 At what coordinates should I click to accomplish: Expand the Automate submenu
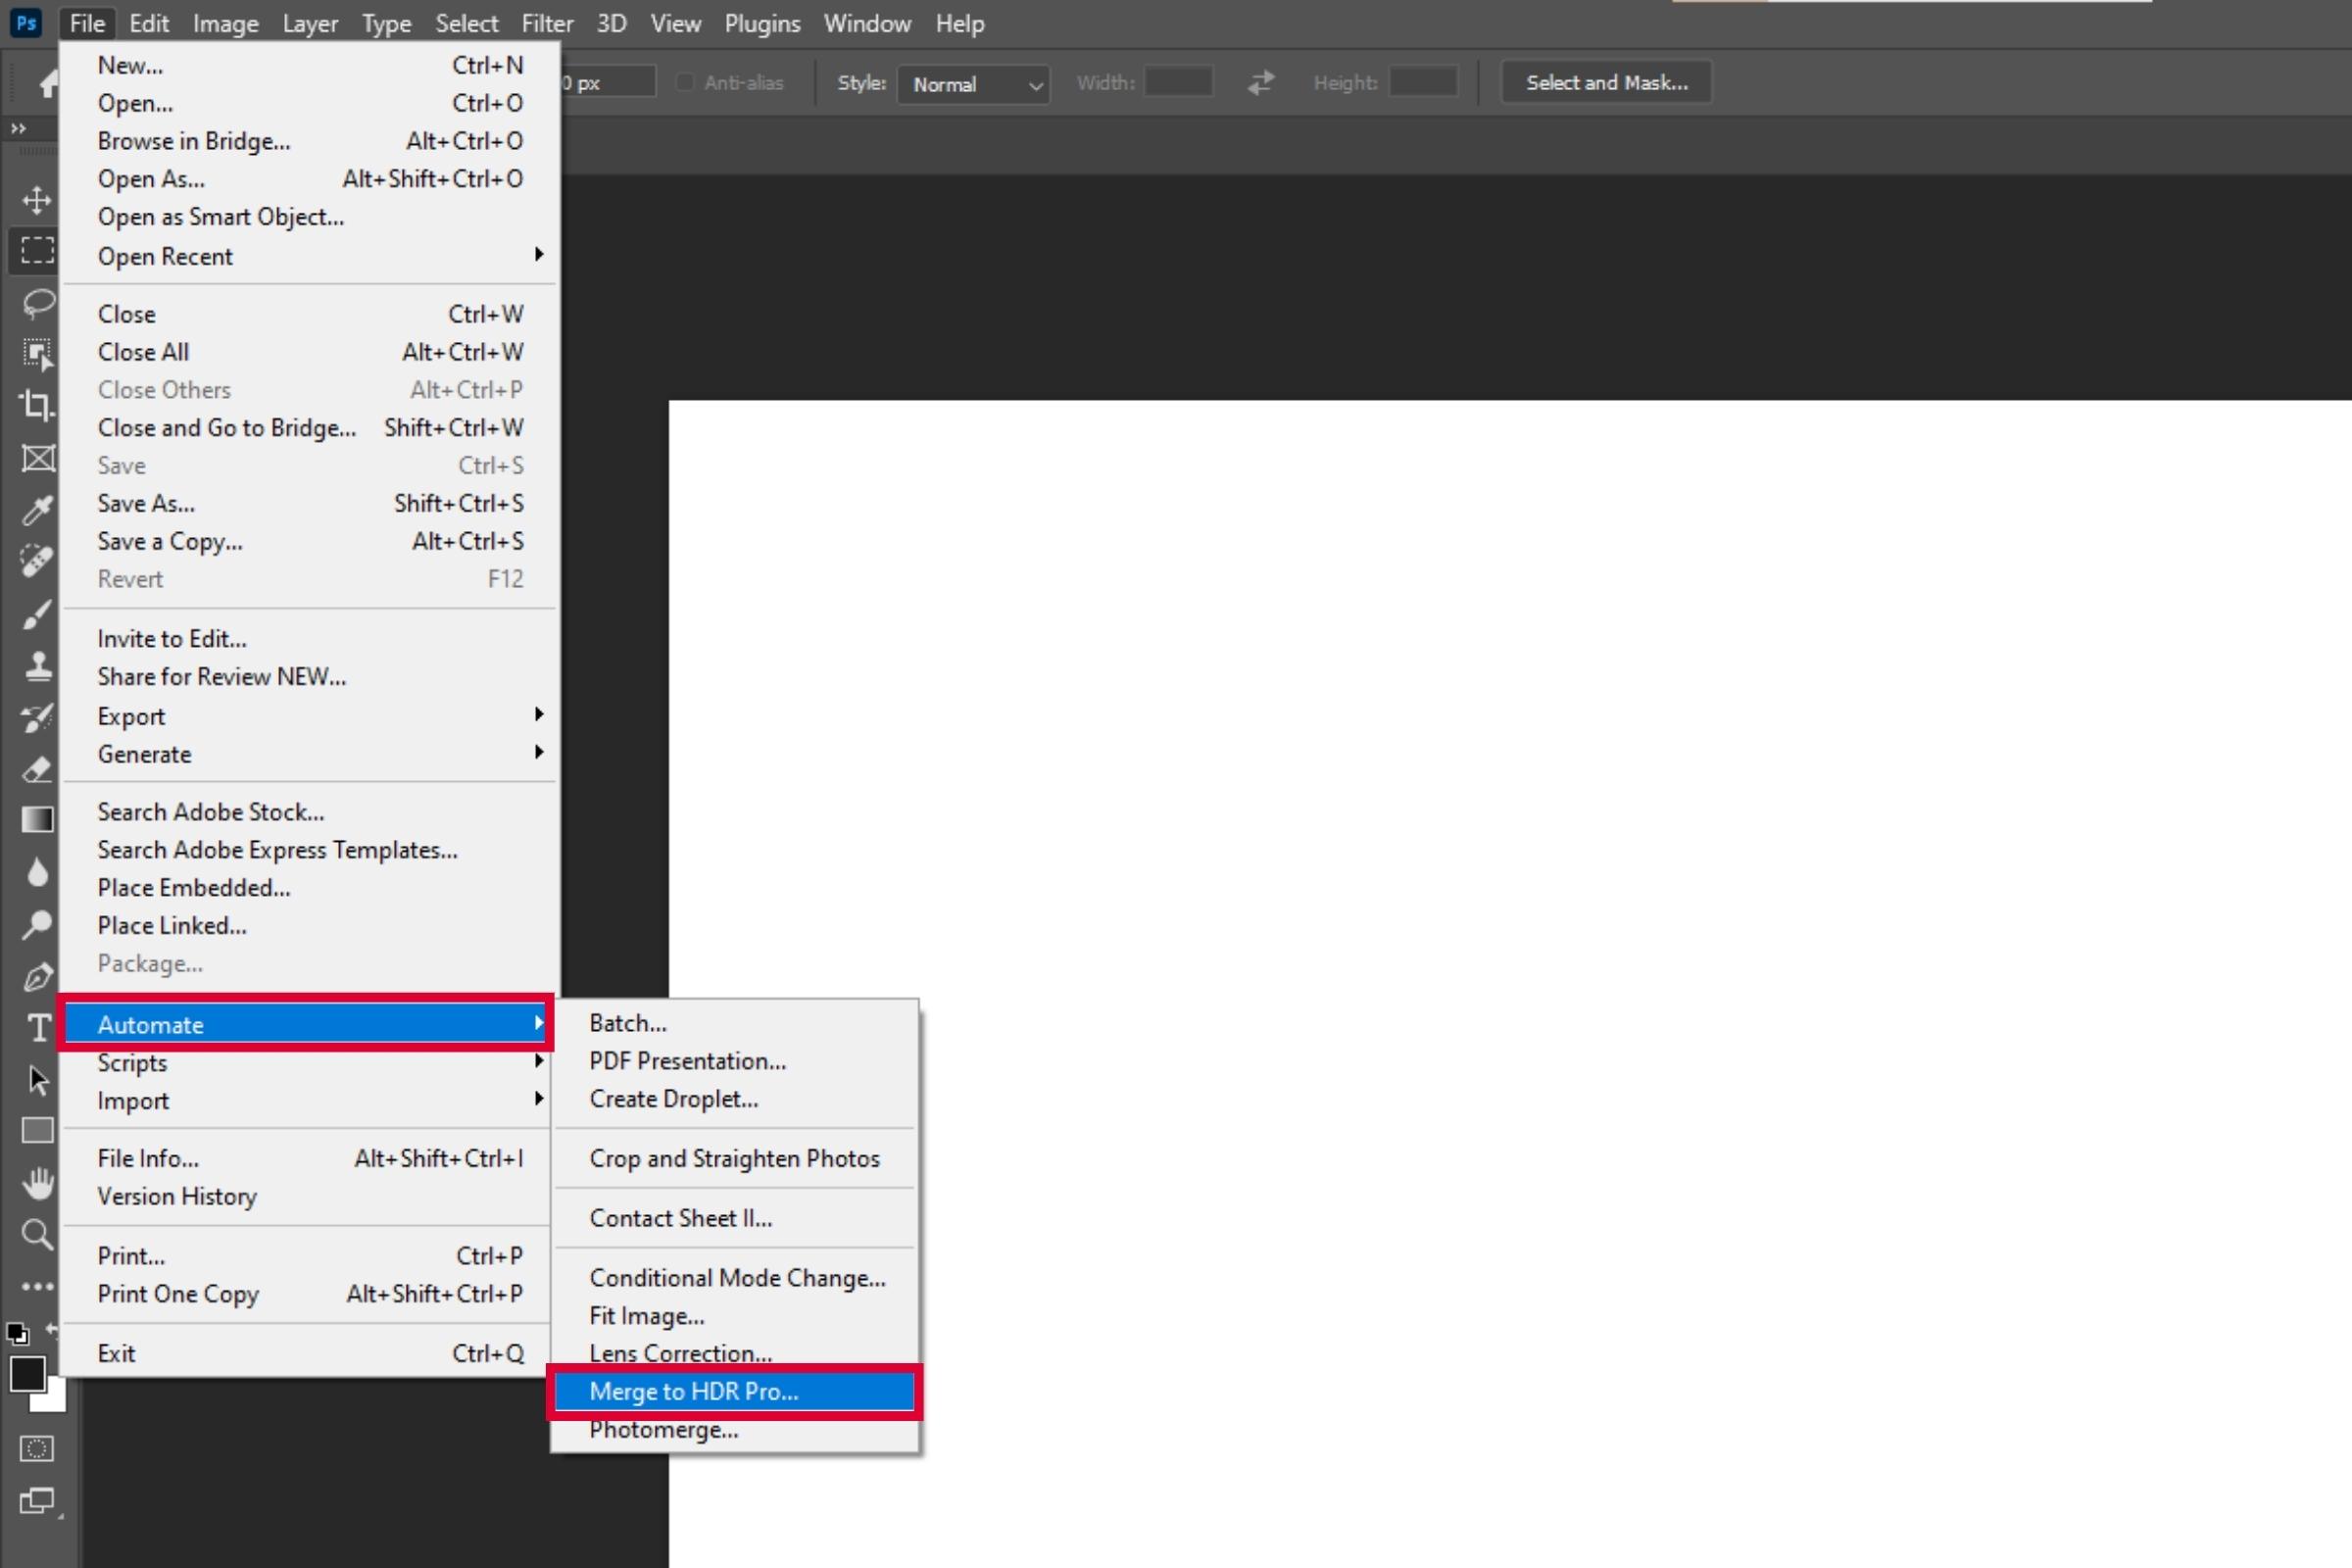306,1024
